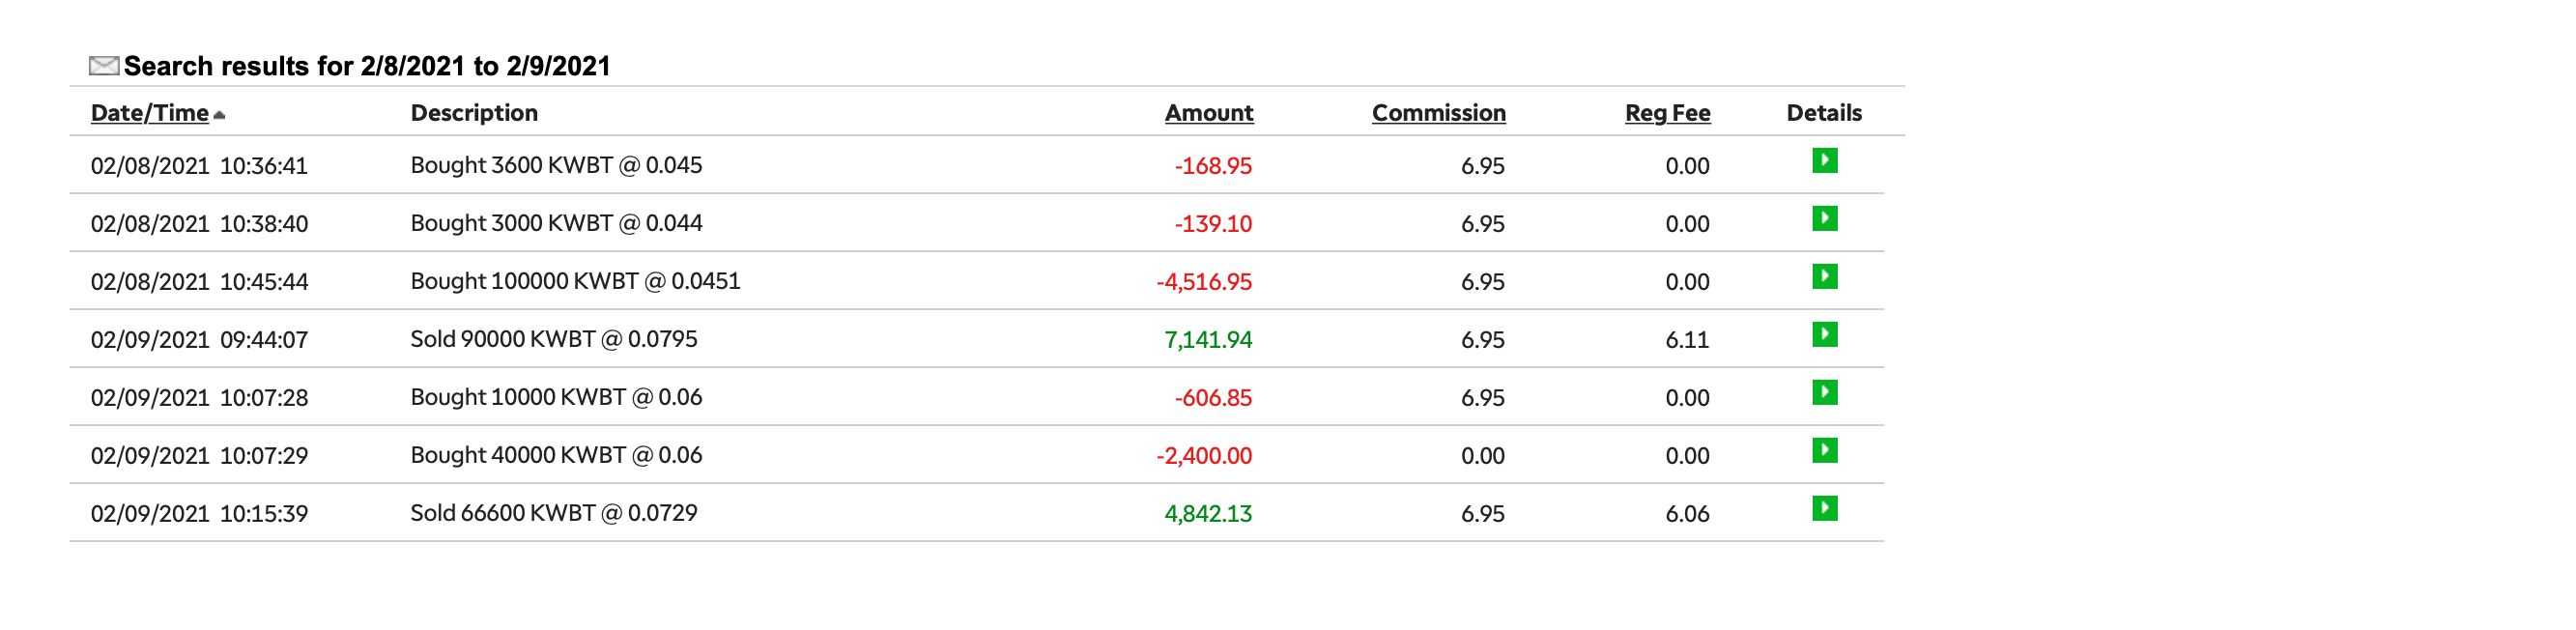The height and width of the screenshot is (630, 2576).
Task: Click the Sold 66600 KWBT @ 0.0729 description
Action: [x=553, y=513]
